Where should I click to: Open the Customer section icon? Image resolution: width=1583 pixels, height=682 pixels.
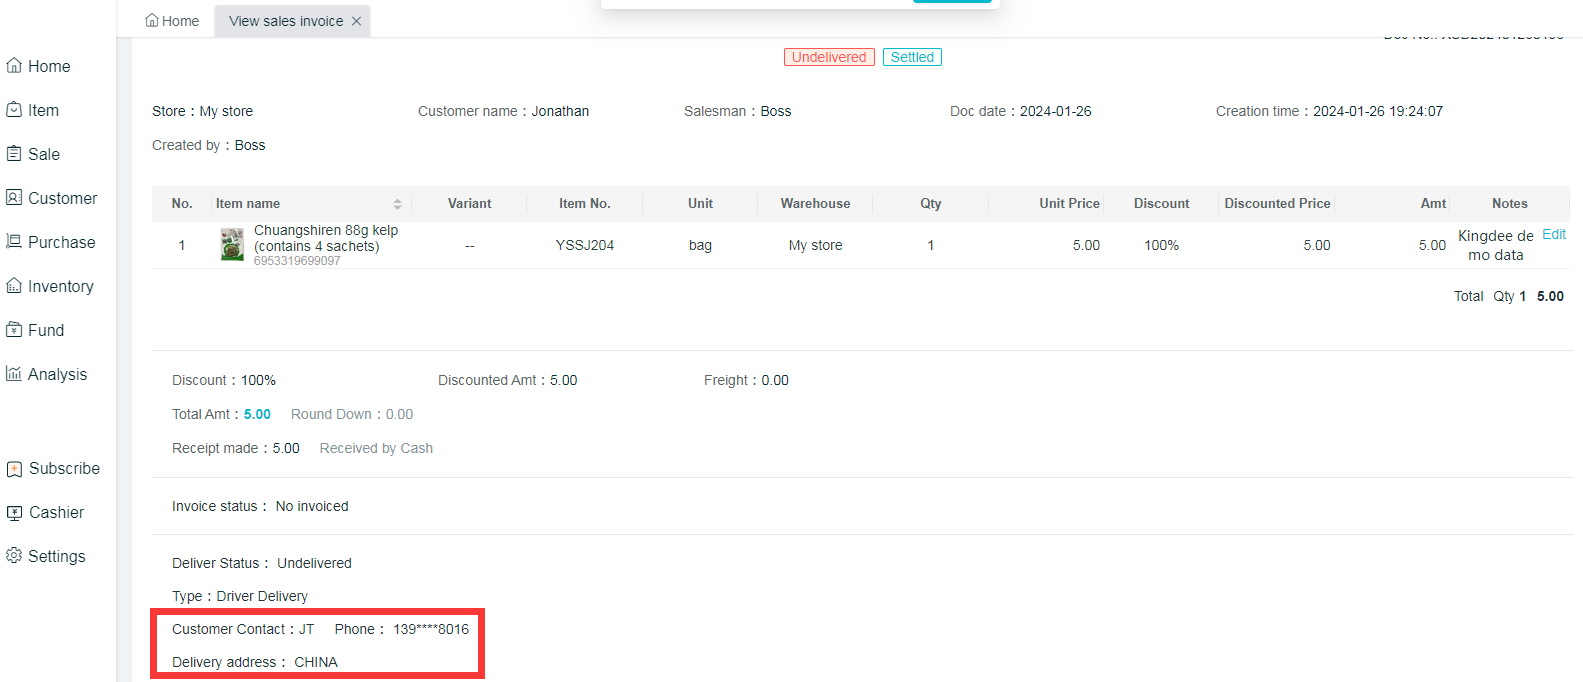pyautogui.click(x=14, y=198)
